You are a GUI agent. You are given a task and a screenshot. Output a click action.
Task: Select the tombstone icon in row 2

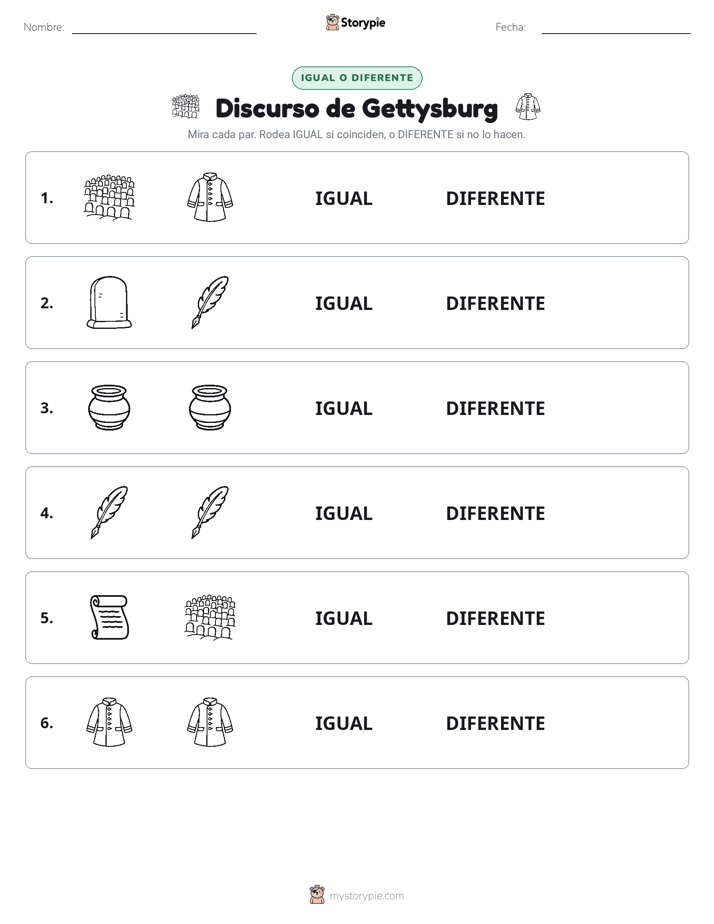click(109, 302)
